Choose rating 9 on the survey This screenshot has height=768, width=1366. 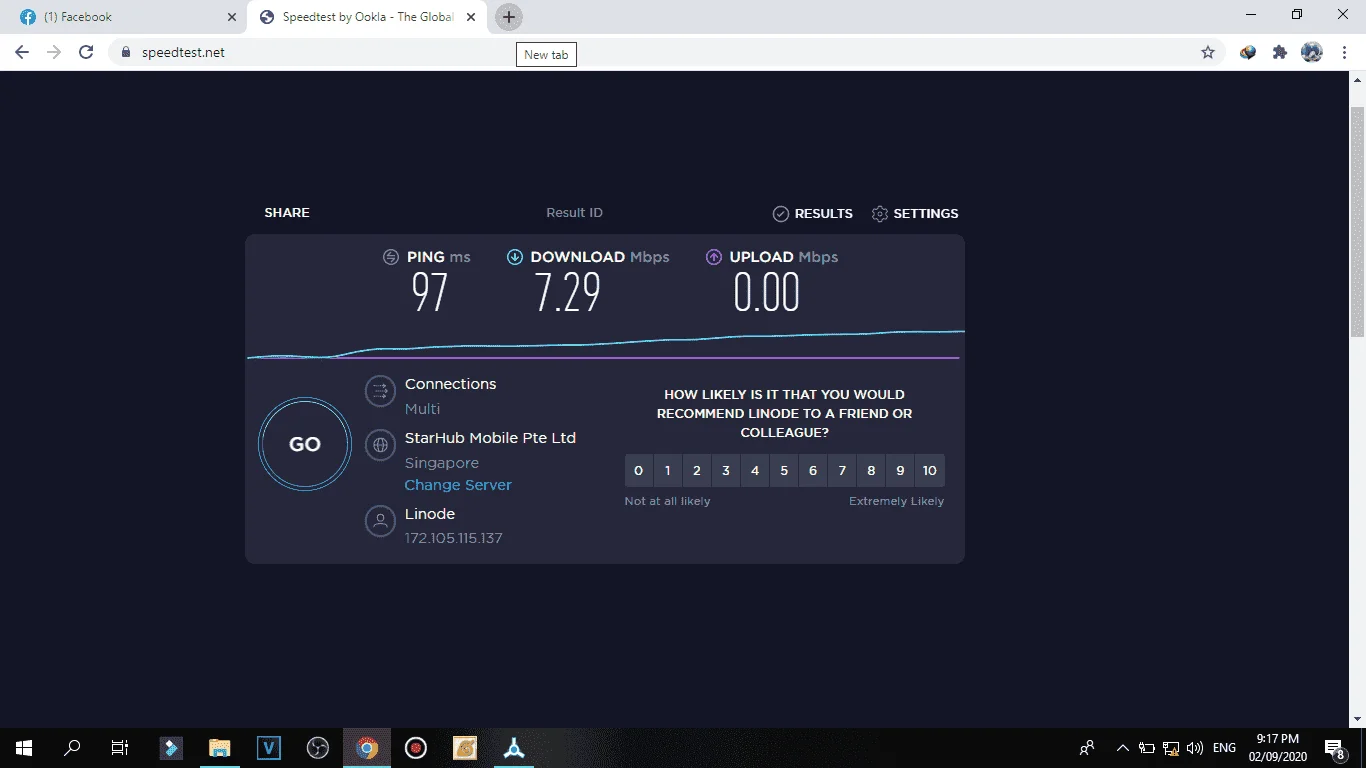point(900,471)
